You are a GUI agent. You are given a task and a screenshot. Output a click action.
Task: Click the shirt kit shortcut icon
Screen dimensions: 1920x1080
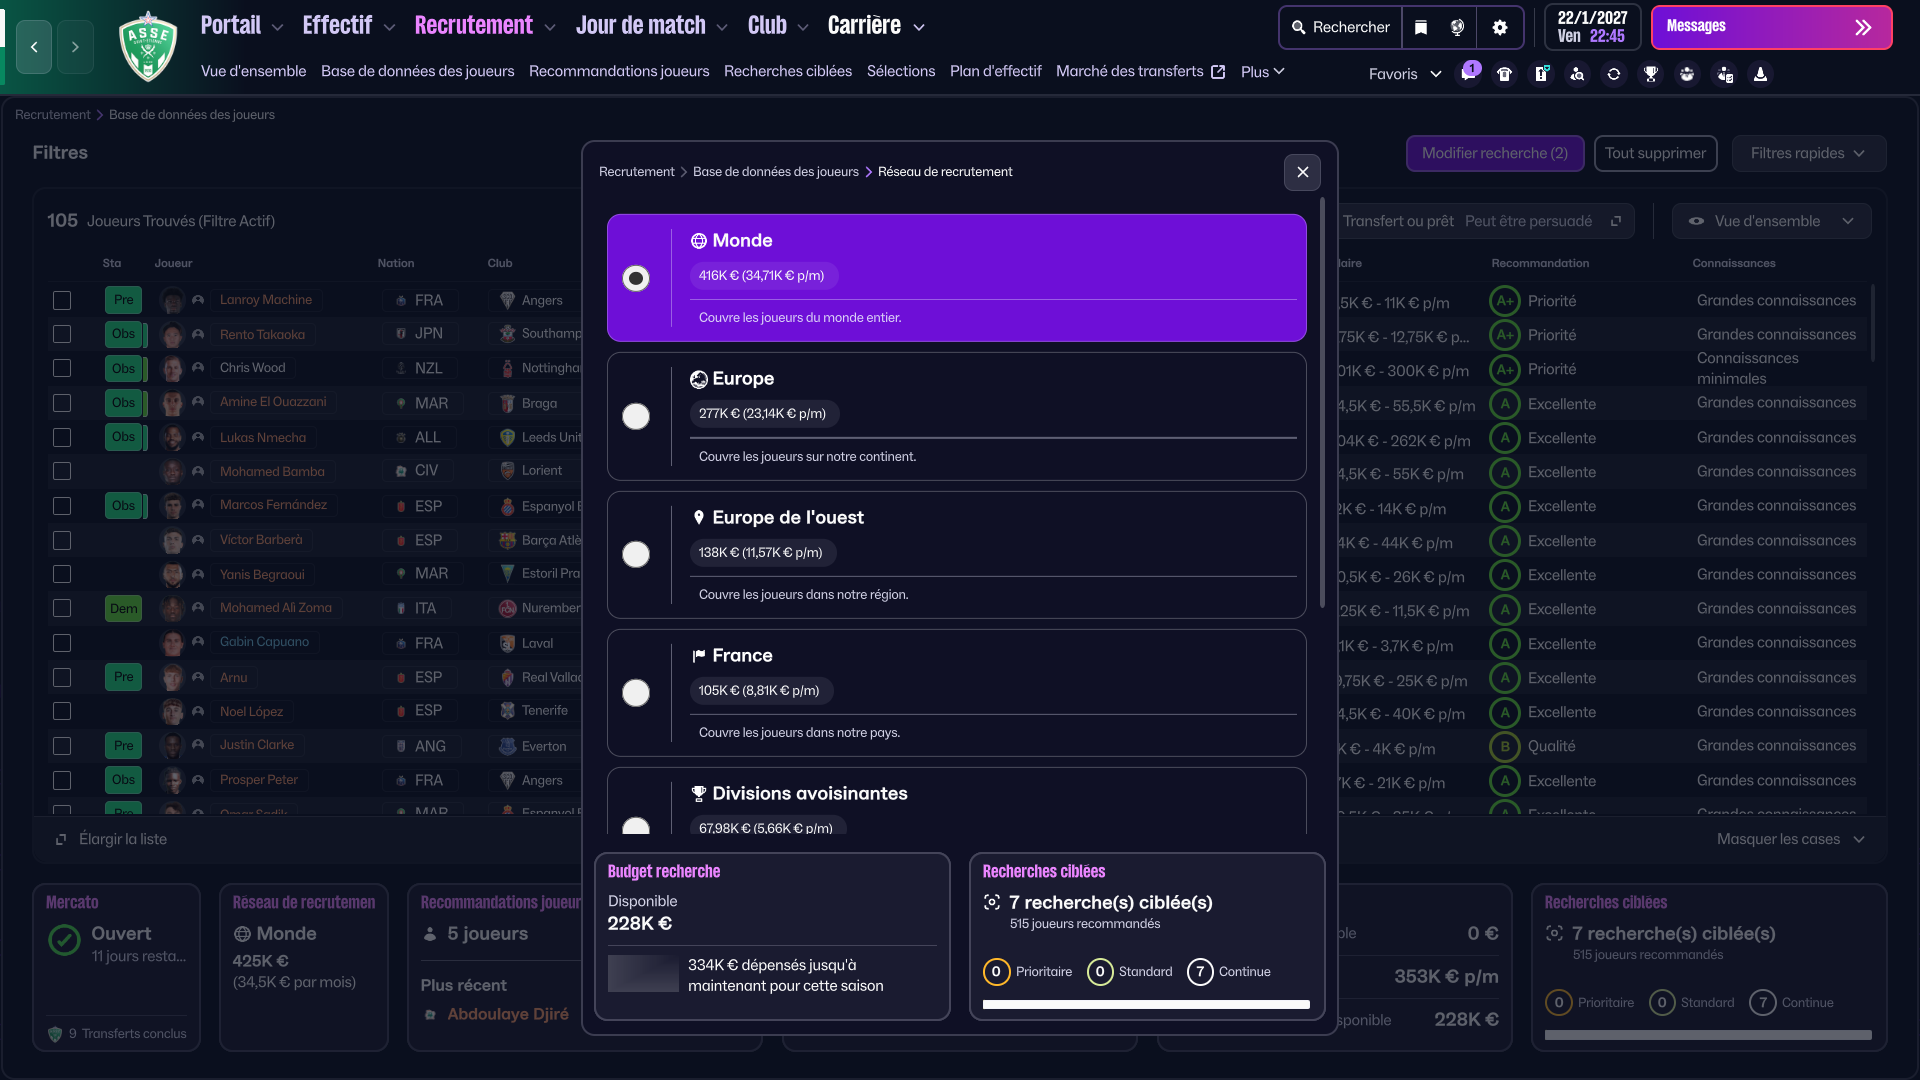coord(1504,74)
